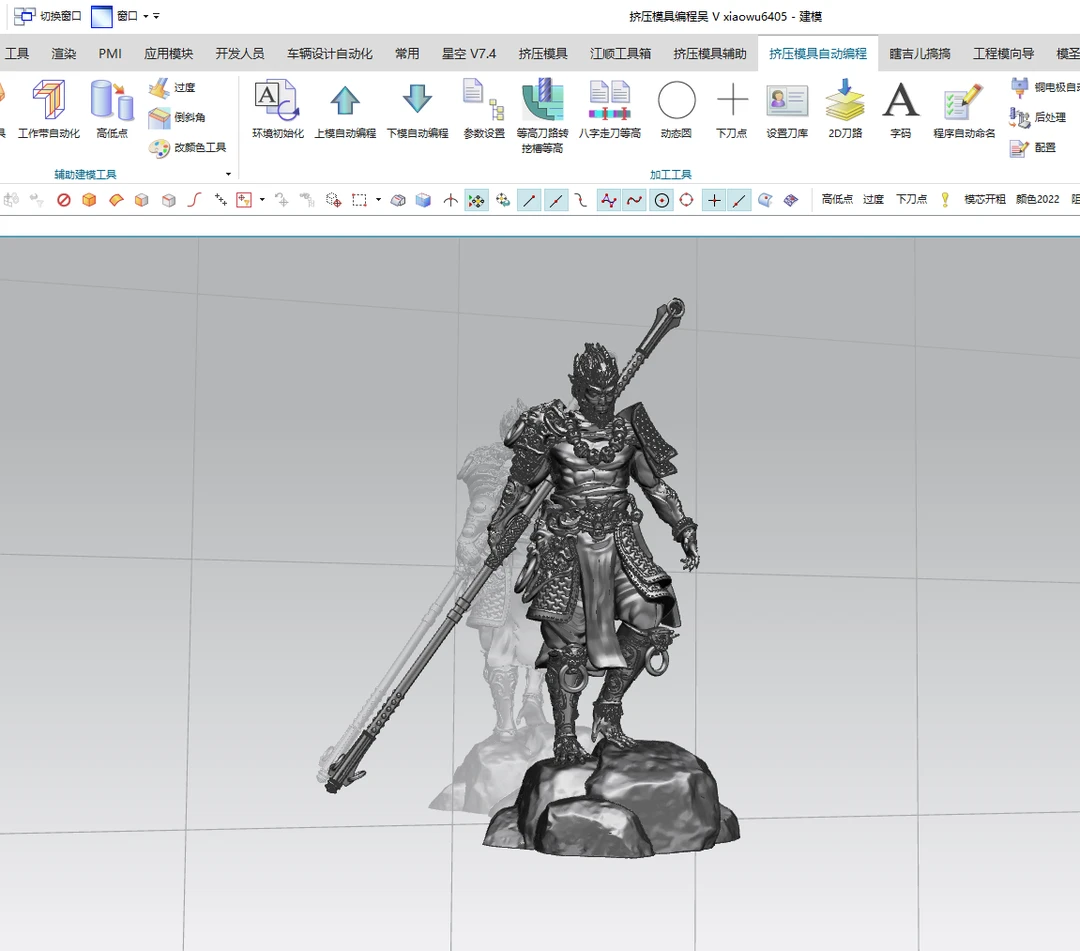Click 切换窗口 in the title bar
The height and width of the screenshot is (951, 1080).
pos(48,16)
